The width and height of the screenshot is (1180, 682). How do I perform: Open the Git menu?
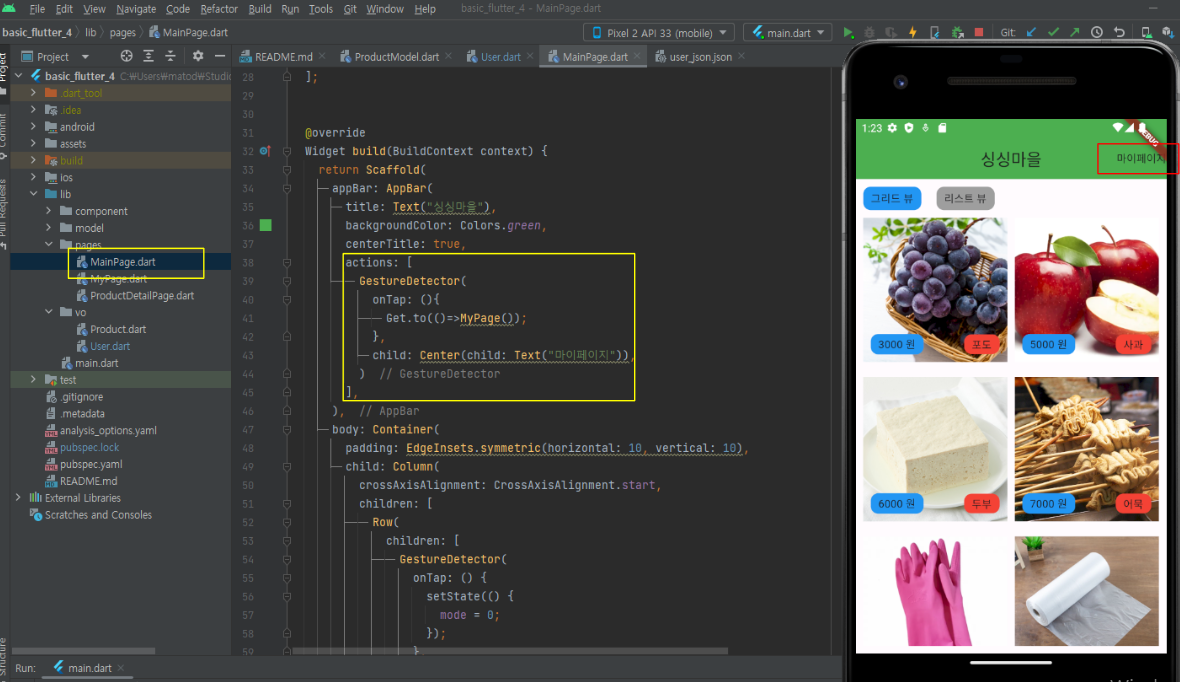pos(350,9)
